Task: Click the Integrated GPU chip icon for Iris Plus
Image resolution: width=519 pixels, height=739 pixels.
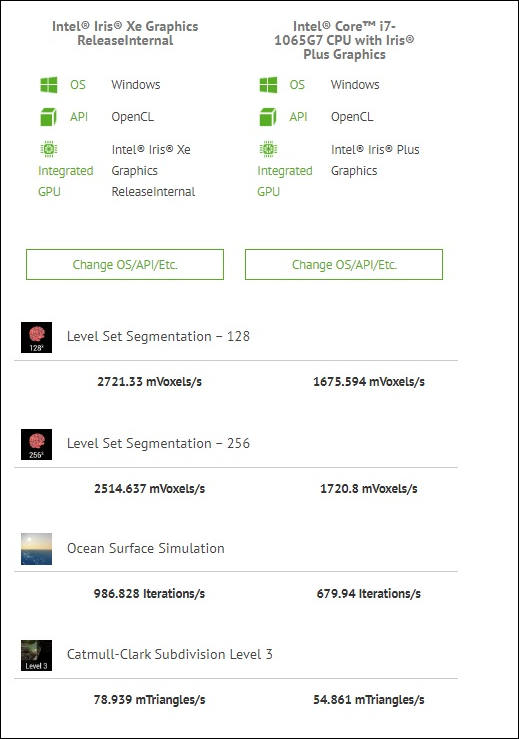Action: click(x=268, y=149)
